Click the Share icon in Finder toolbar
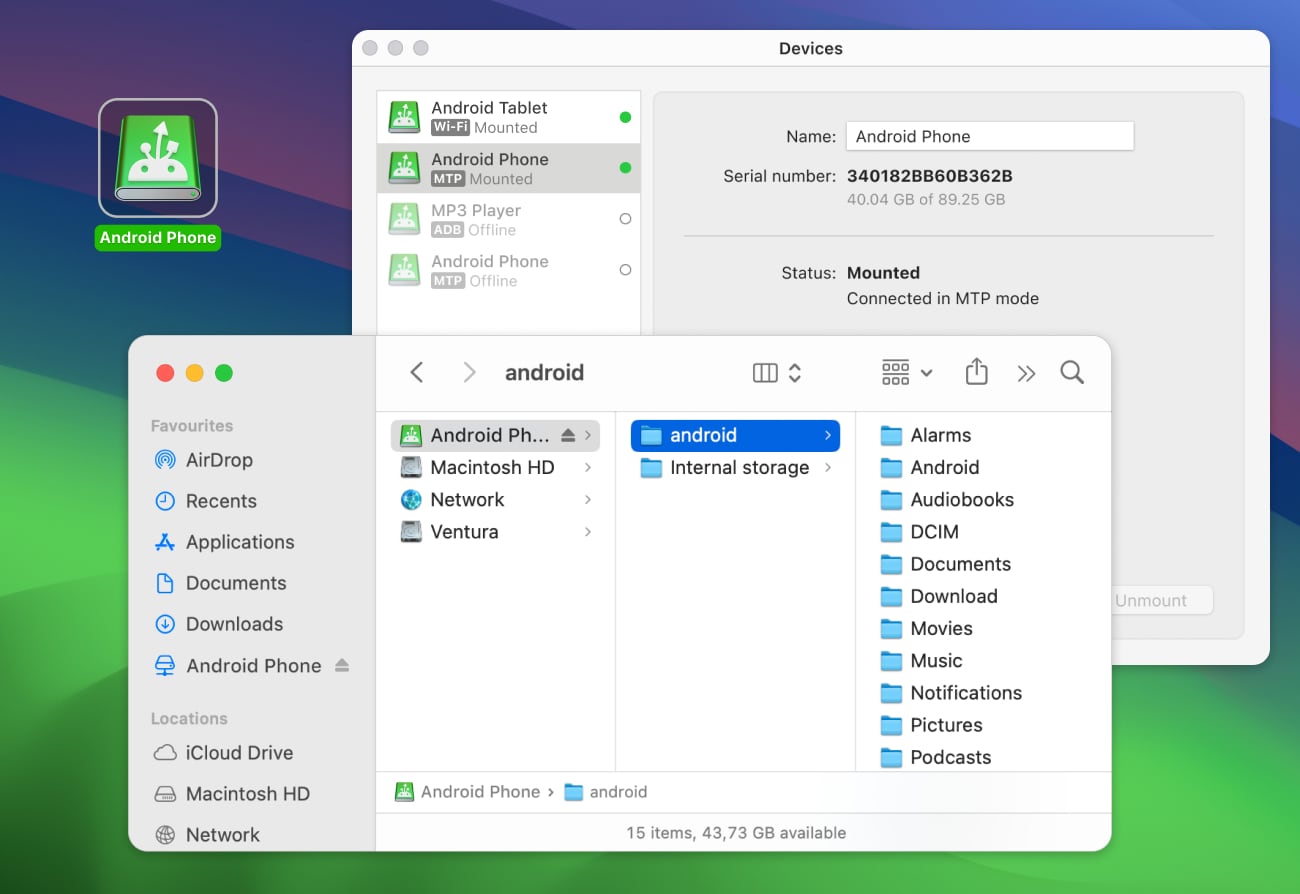This screenshot has width=1300, height=894. tap(976, 371)
